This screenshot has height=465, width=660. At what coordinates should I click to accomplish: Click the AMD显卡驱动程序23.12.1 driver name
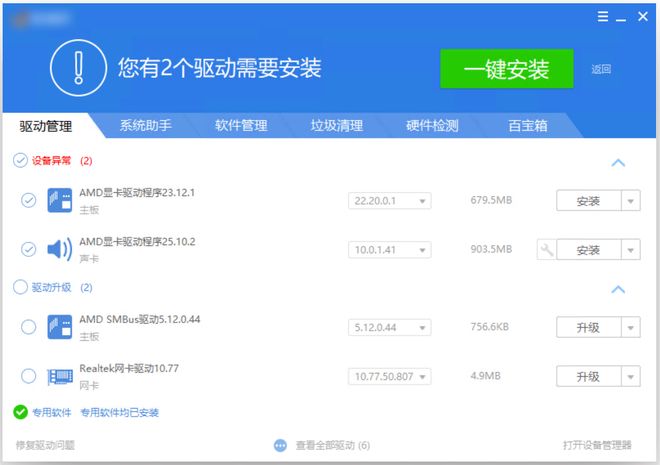click(x=137, y=193)
